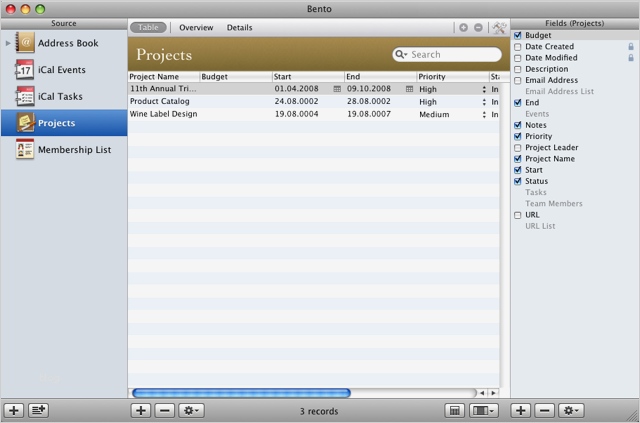Sort by Budget column header
Viewport: 640px width, 423px height.
pyautogui.click(x=236, y=77)
